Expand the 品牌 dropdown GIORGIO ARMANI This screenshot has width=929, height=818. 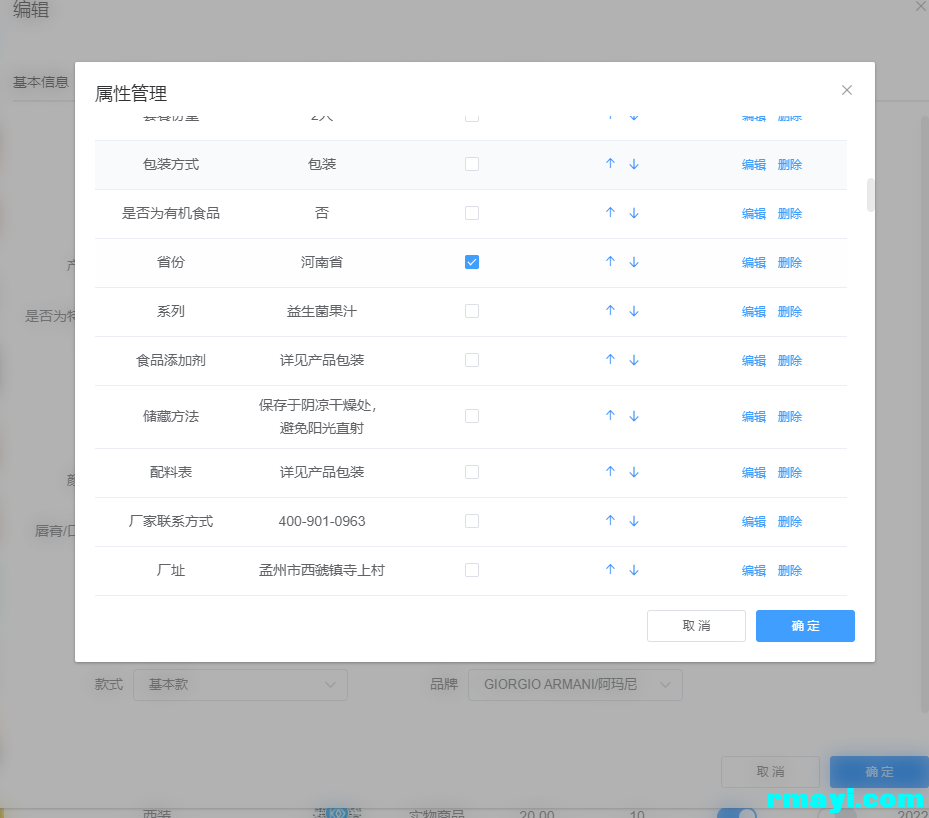[575, 685]
